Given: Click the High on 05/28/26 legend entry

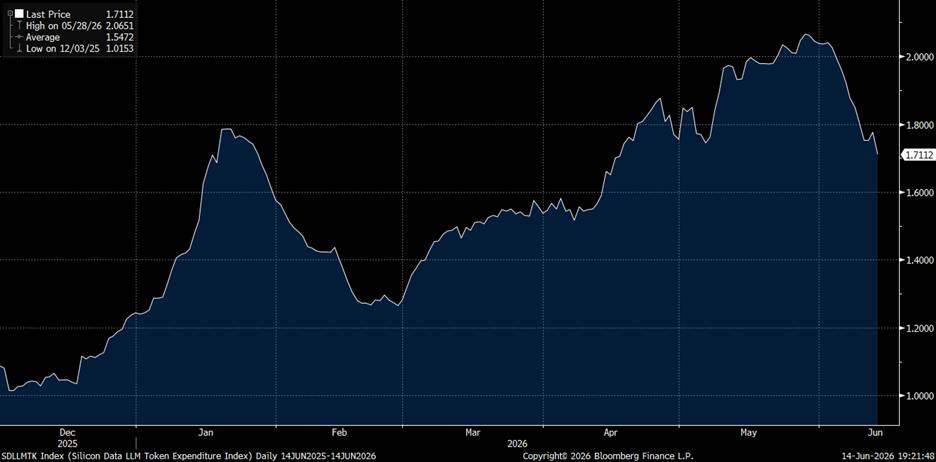Looking at the screenshot, I should coord(80,26).
